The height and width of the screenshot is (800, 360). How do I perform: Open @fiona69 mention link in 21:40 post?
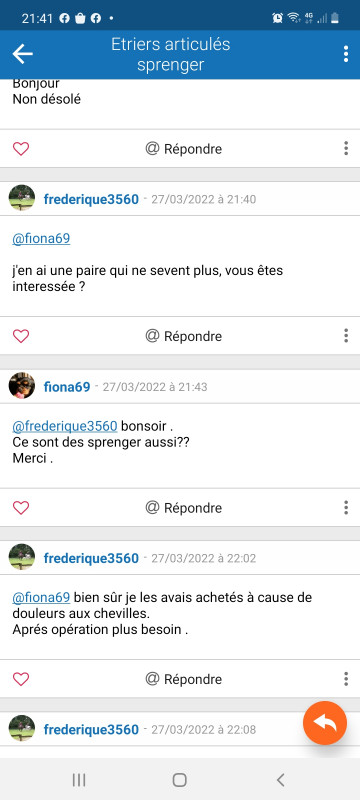(x=41, y=239)
